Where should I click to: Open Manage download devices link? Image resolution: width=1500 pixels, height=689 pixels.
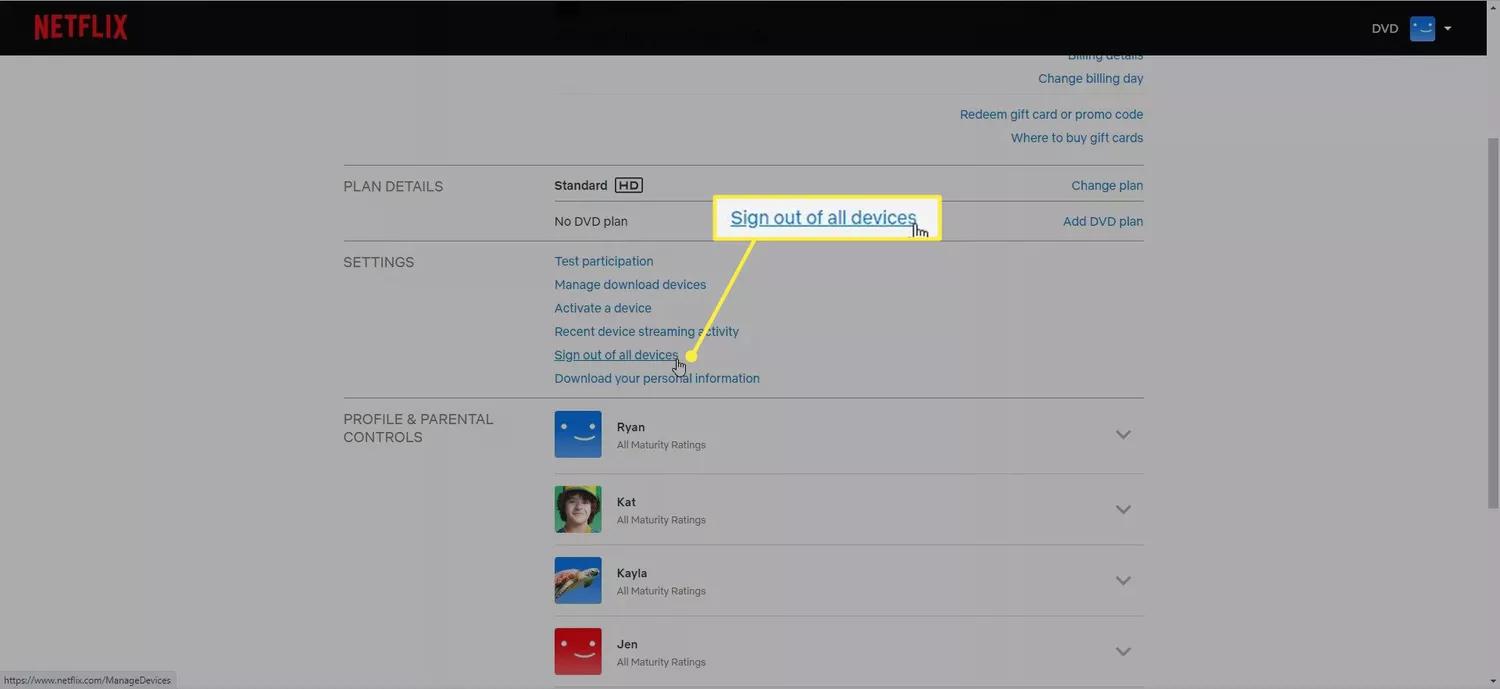pos(630,285)
